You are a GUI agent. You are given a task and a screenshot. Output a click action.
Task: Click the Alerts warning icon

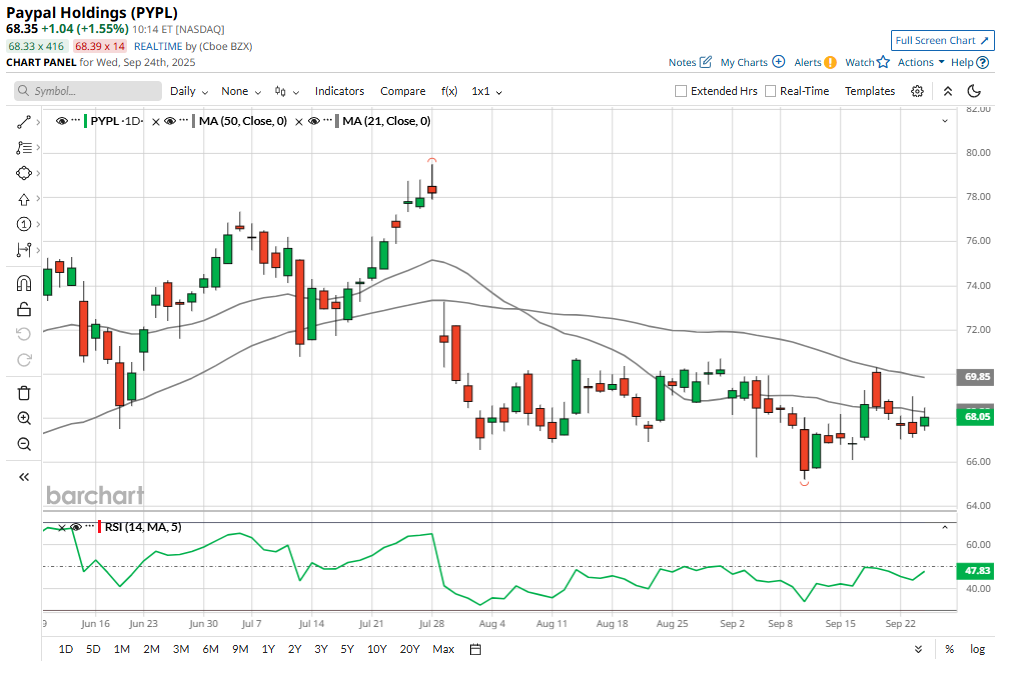(x=830, y=62)
